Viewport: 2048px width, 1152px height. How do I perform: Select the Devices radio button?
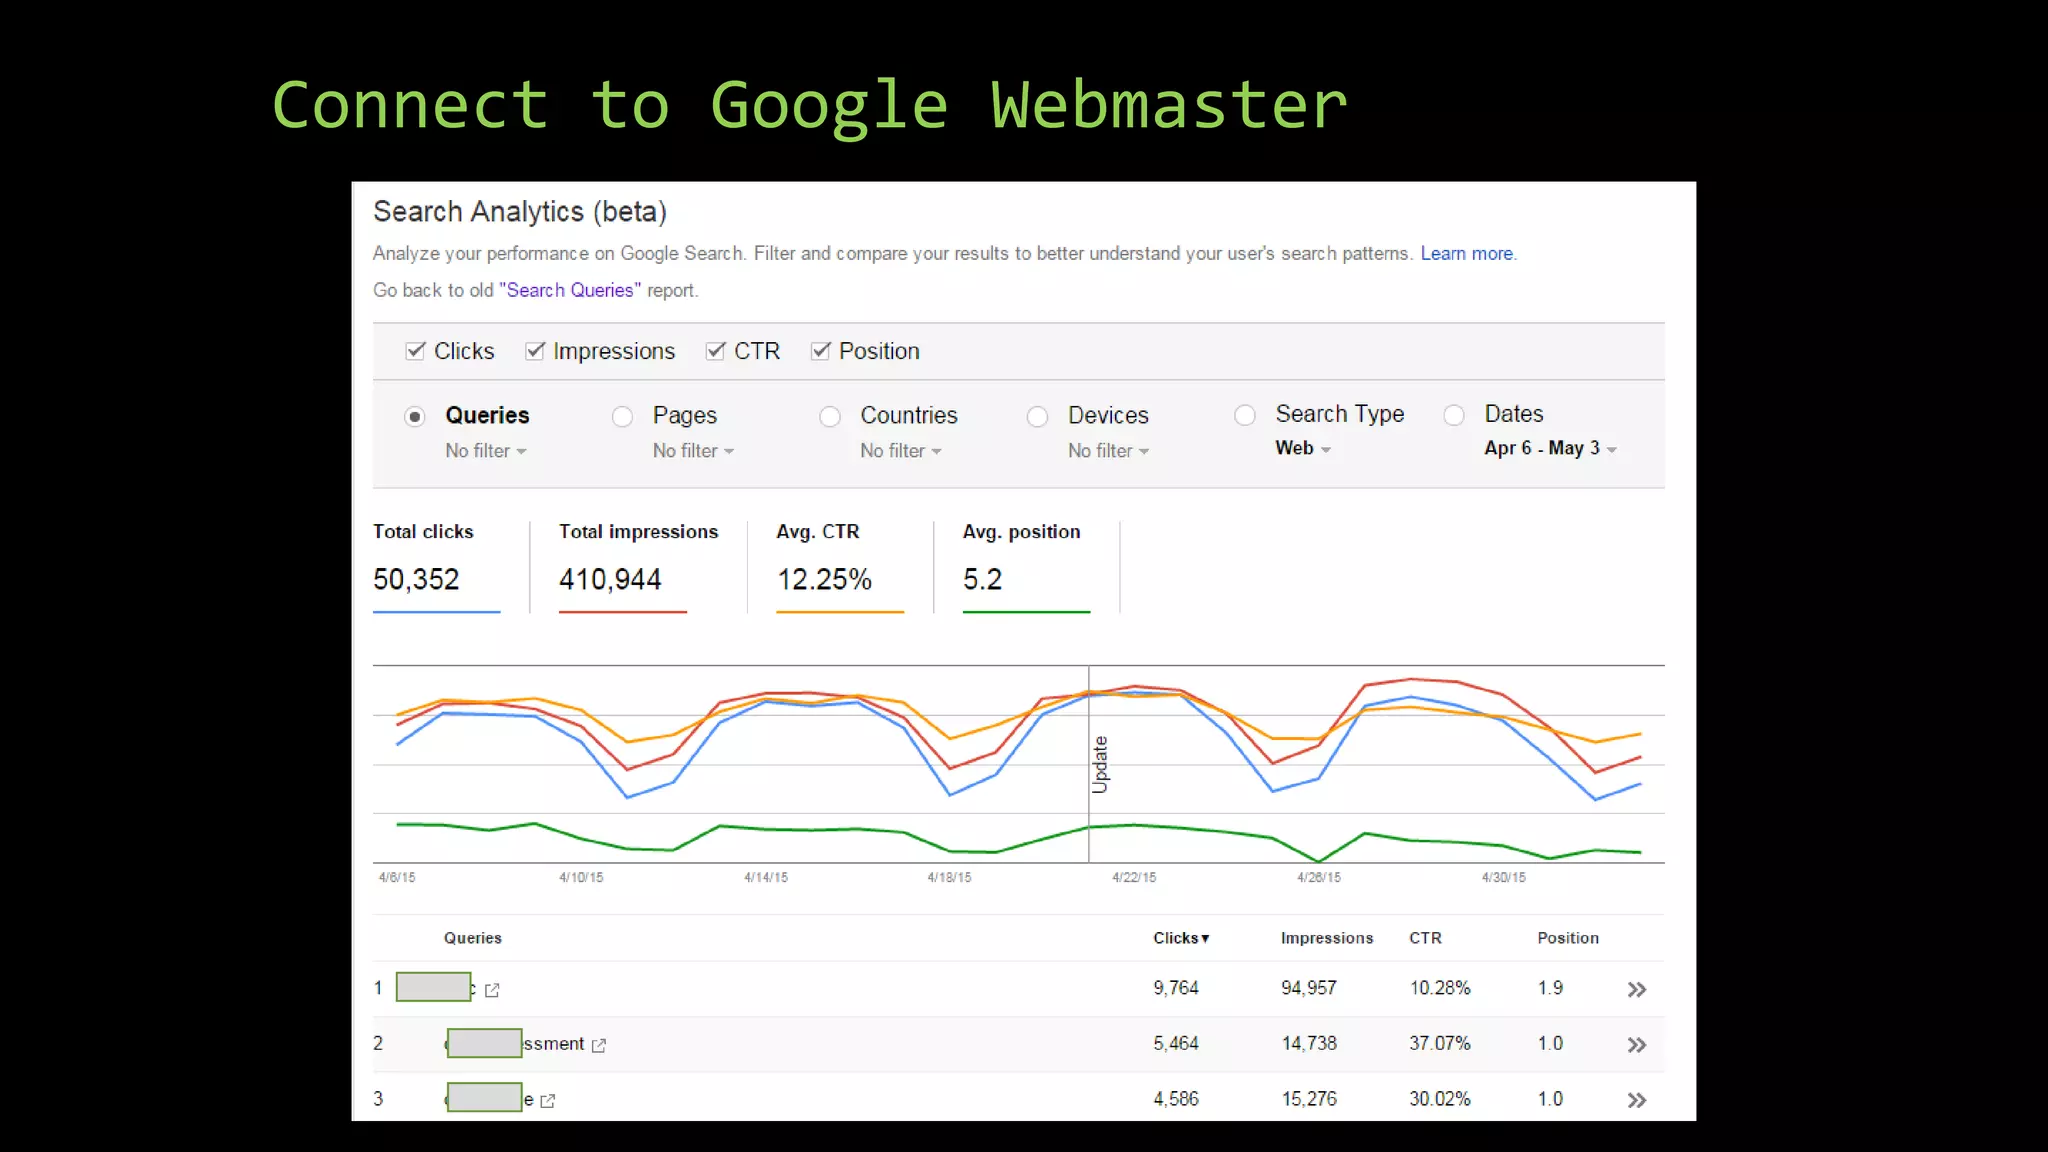(x=1037, y=416)
